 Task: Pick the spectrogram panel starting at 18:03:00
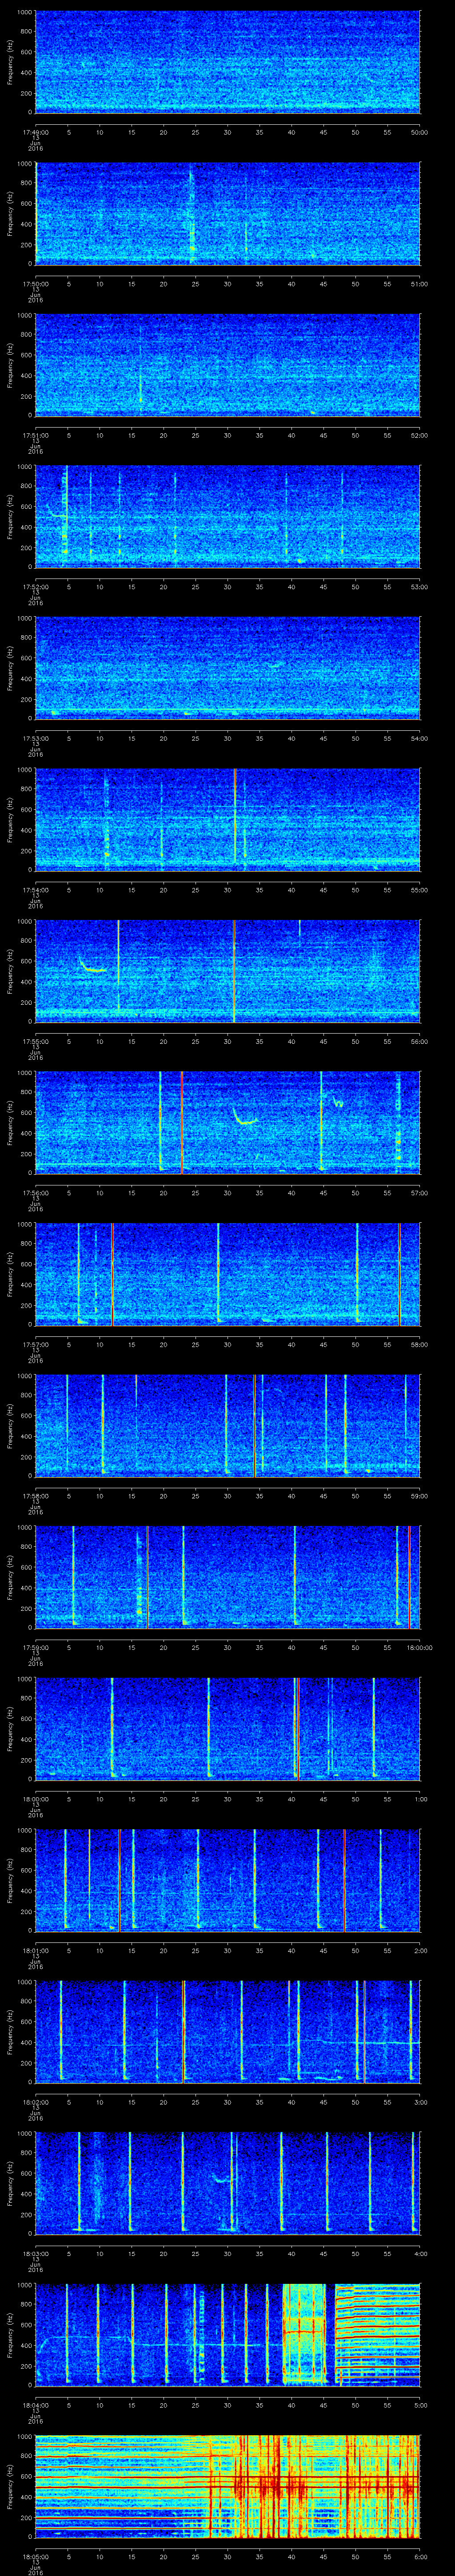coord(228,2183)
